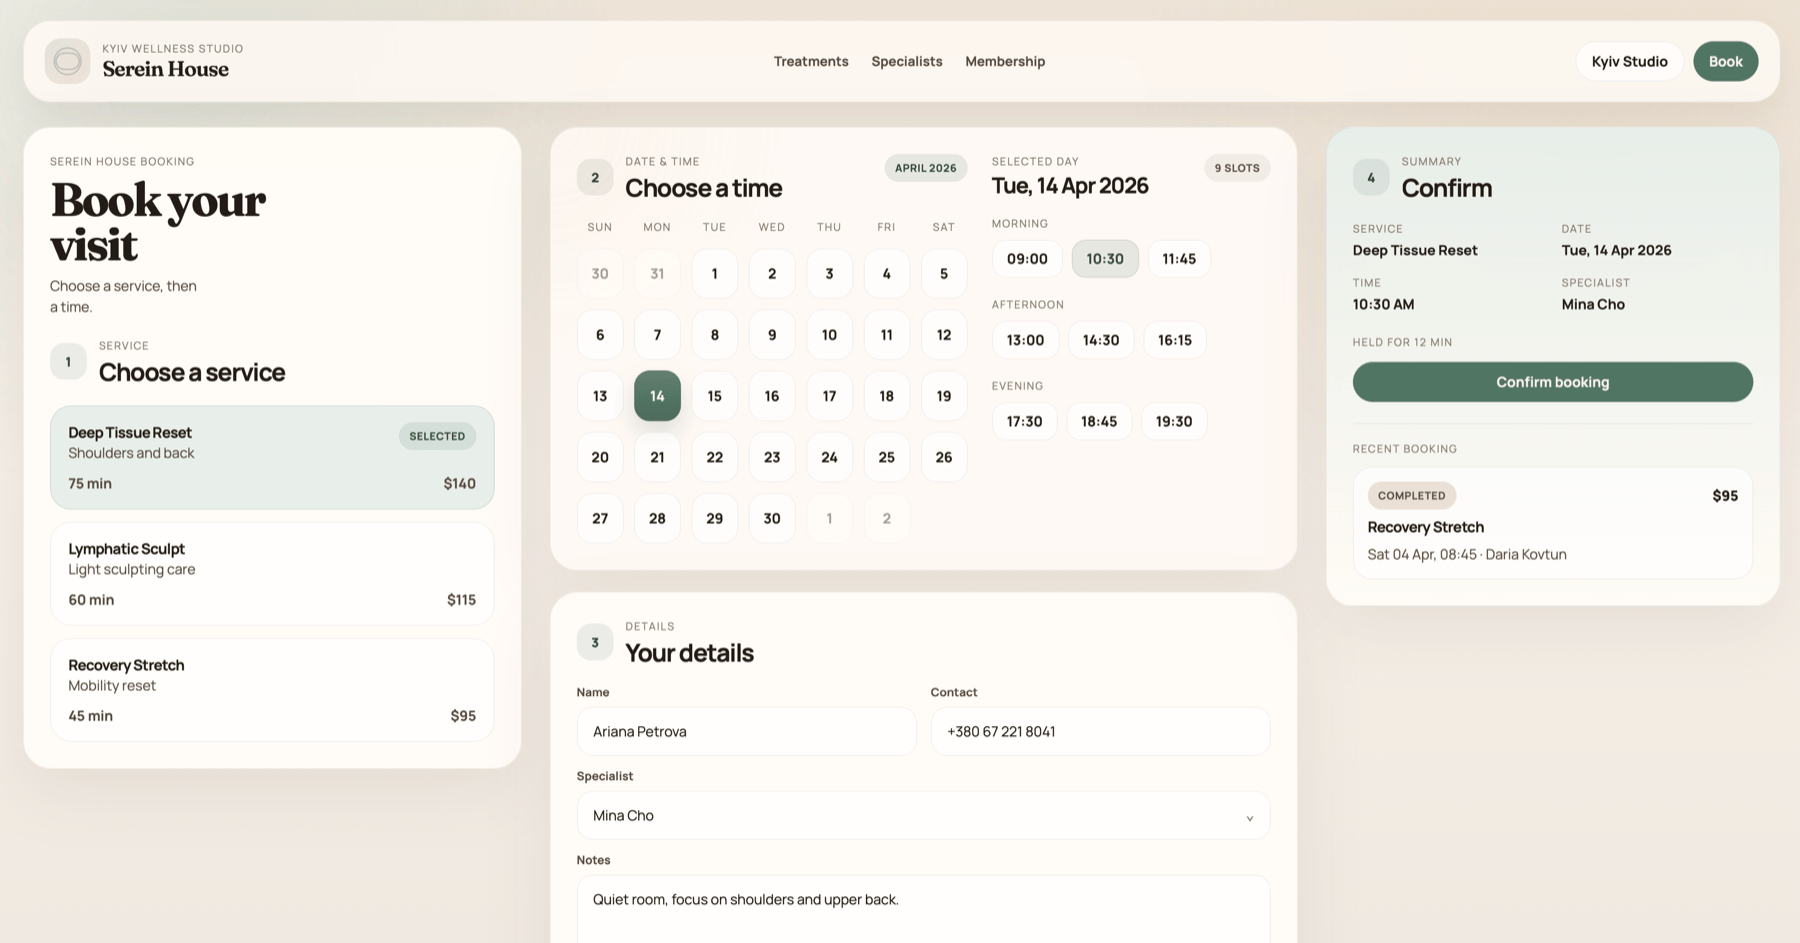
Task: Click the Kyiv Studio button
Action: coord(1629,61)
